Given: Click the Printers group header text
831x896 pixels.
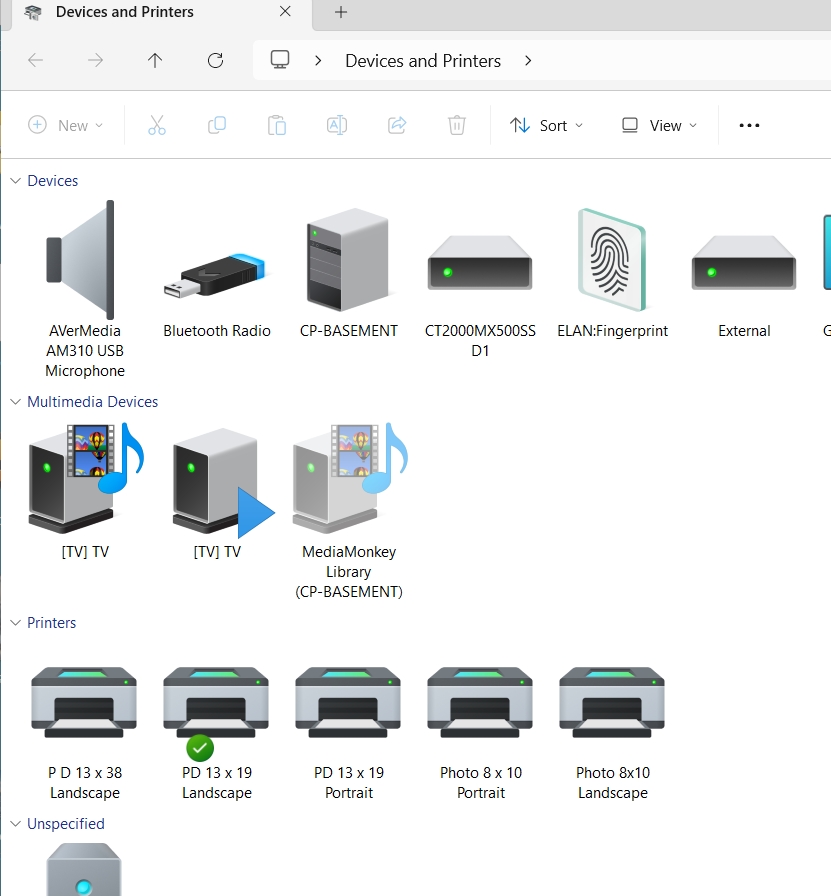Looking at the screenshot, I should pos(51,623).
